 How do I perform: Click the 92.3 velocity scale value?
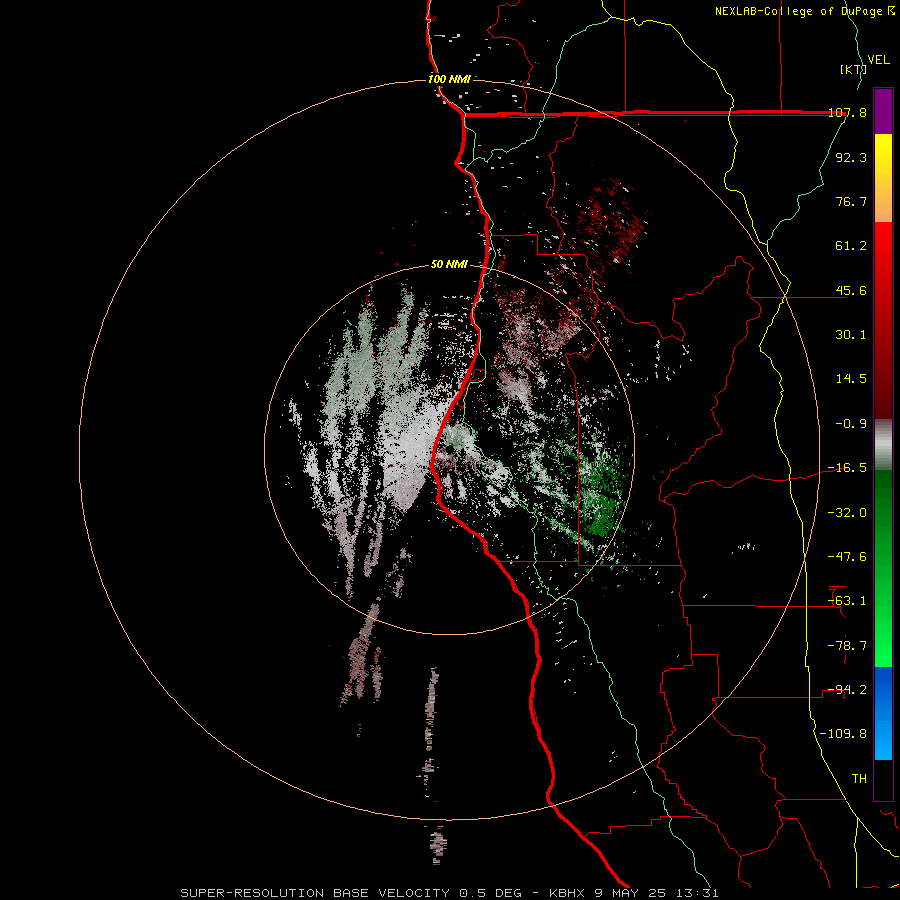coord(851,157)
